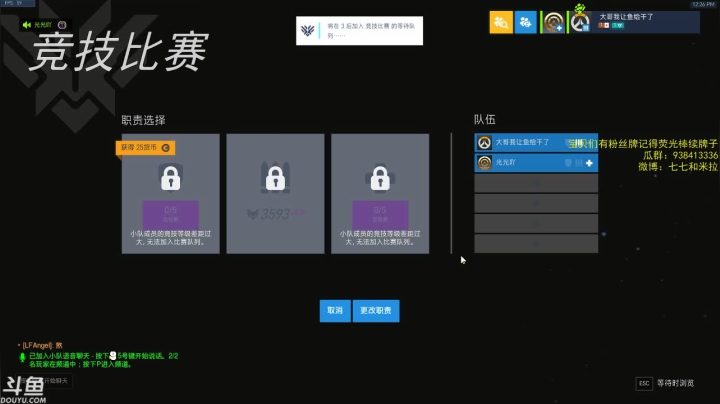Click the purple 0/5 placement box on tank card

pyautogui.click(x=171, y=214)
